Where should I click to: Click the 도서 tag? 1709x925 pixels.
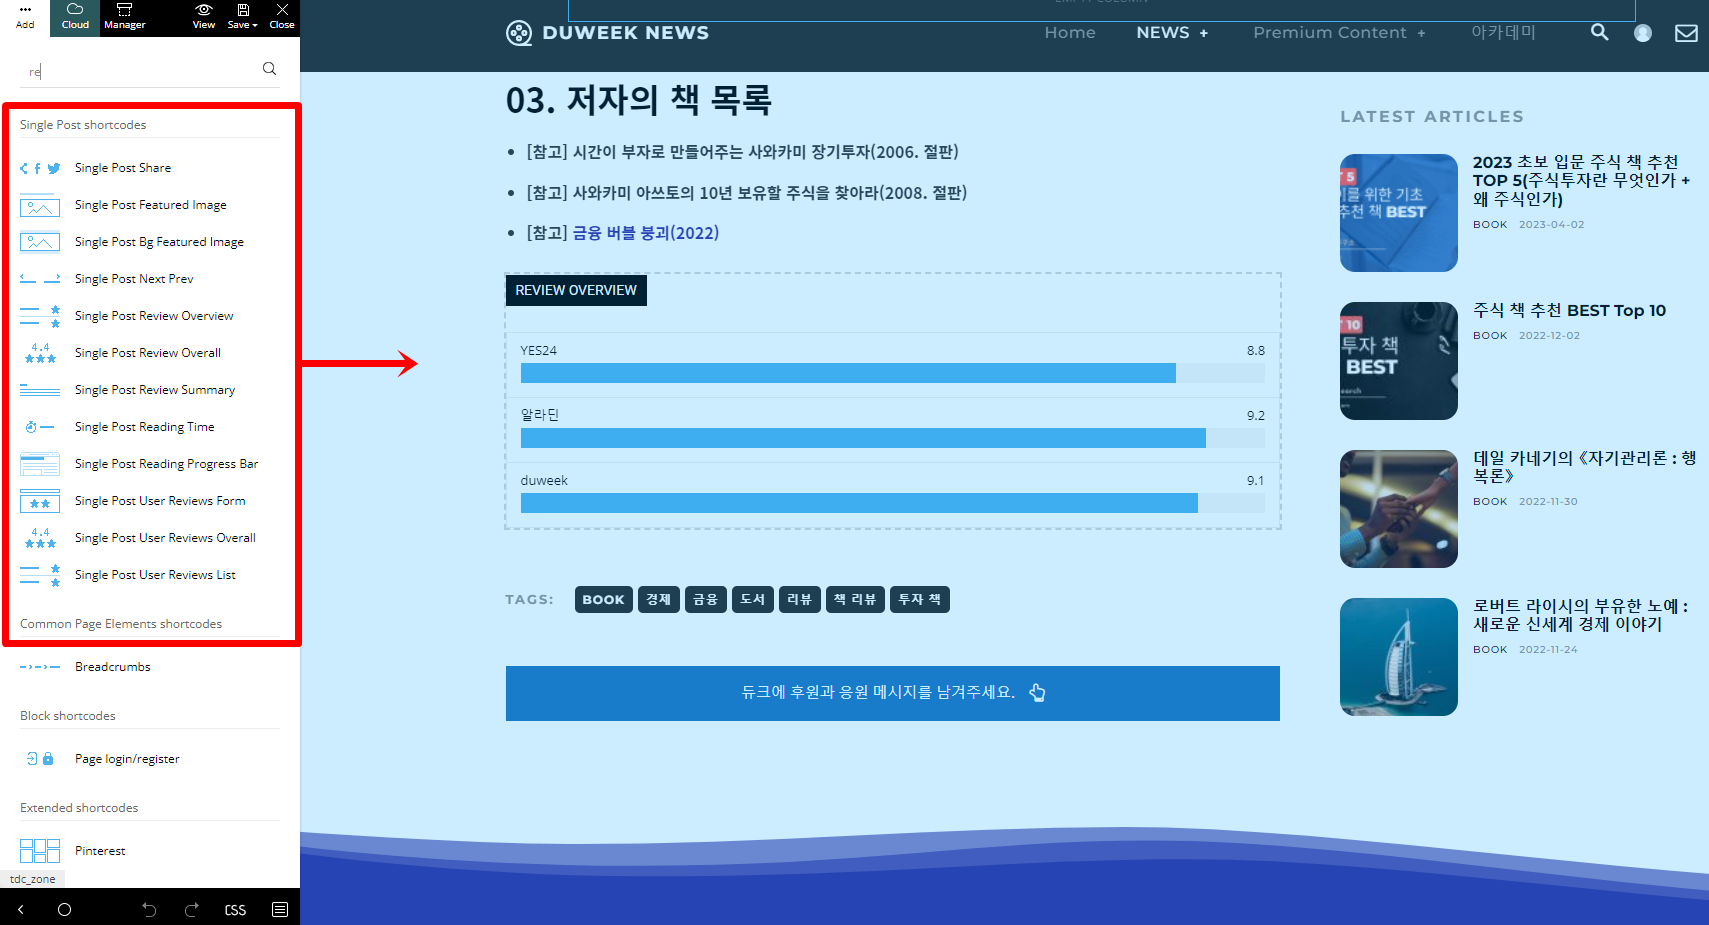(x=753, y=600)
